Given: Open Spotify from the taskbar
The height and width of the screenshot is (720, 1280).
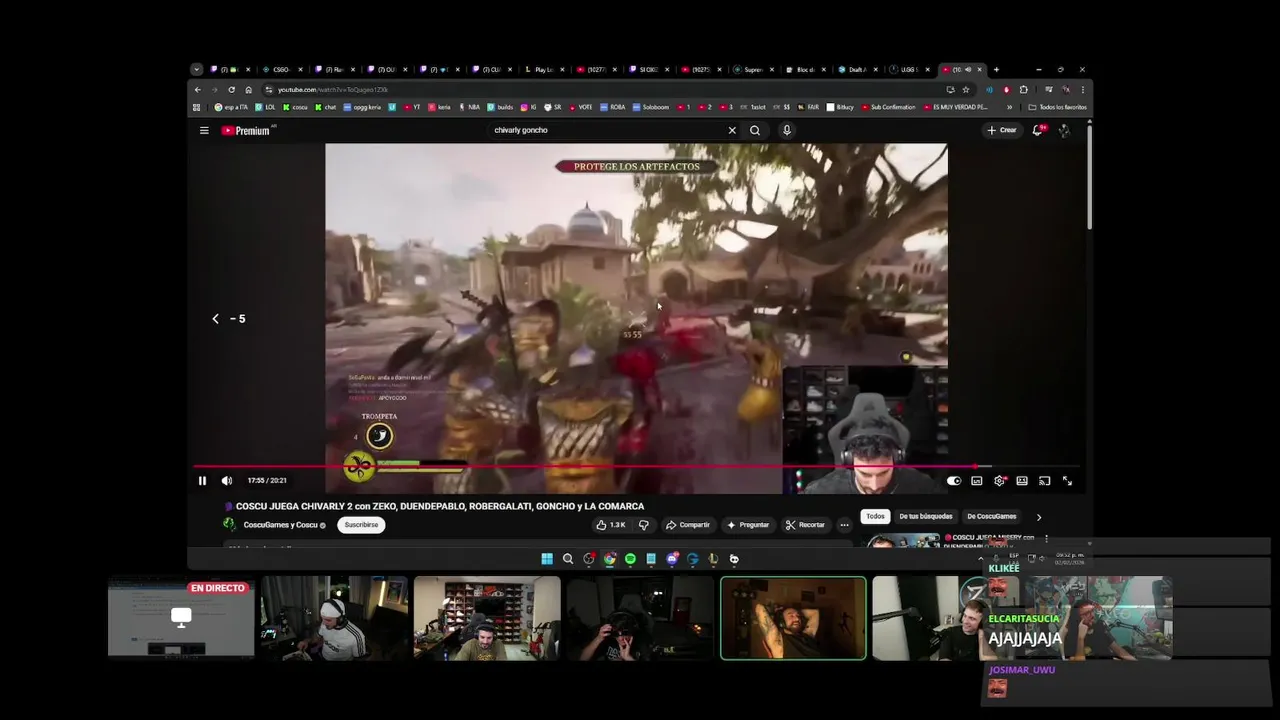Looking at the screenshot, I should tap(630, 559).
